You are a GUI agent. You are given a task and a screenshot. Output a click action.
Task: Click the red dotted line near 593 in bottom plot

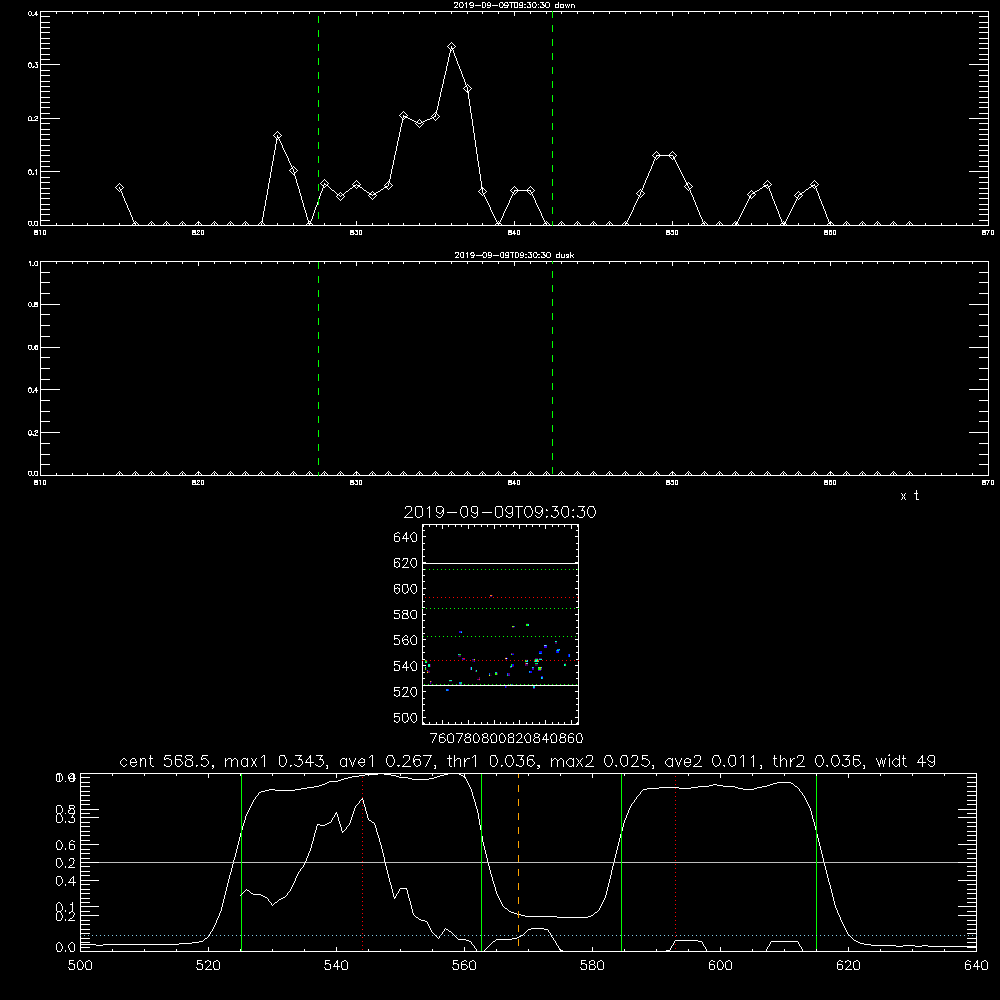[x=675, y=861]
